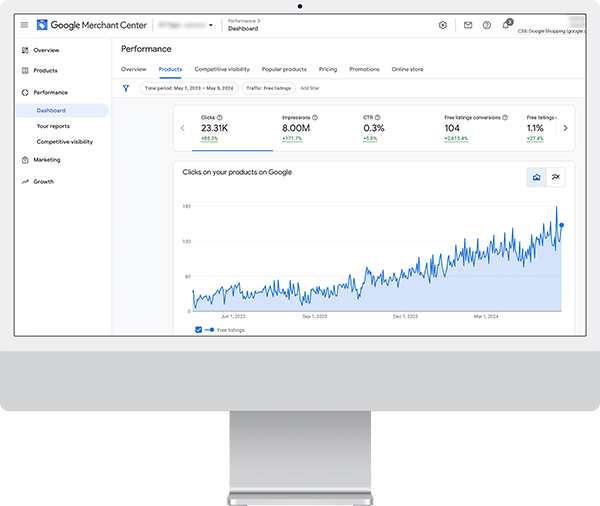Switch to the area chart view
This screenshot has height=506, width=600.
(x=537, y=177)
